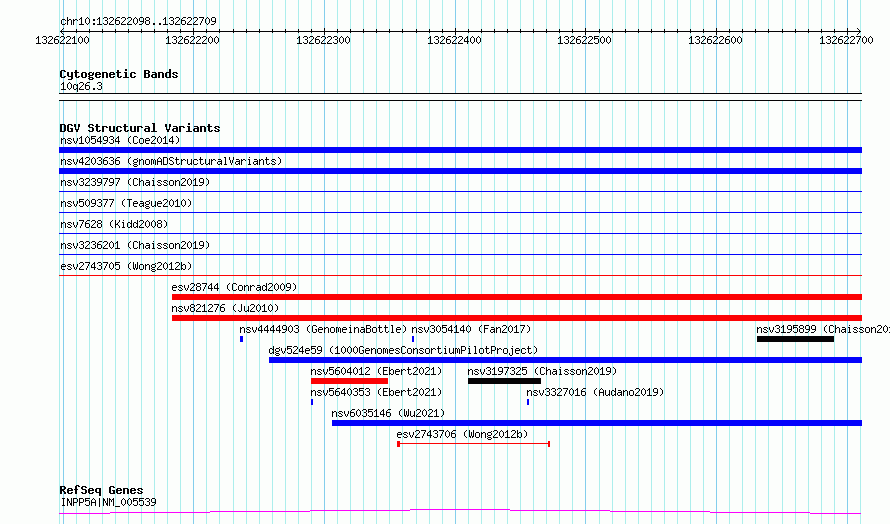Select the small blue nsv3054140 marker
The width and height of the screenshot is (890, 524).
point(413,339)
